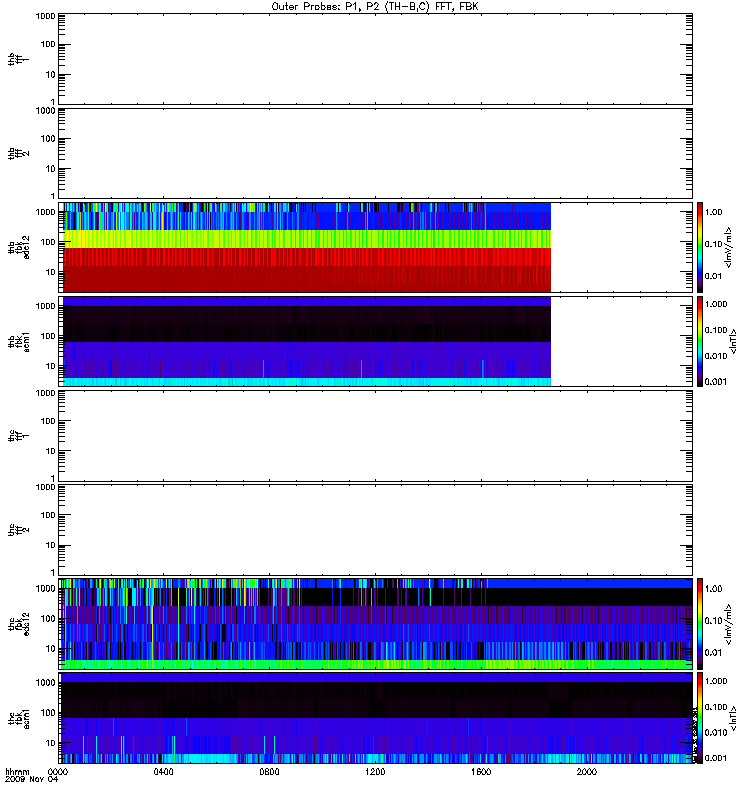Click inside the empty thc fff 1 panel
The image size is (750, 800).
pos(375,436)
